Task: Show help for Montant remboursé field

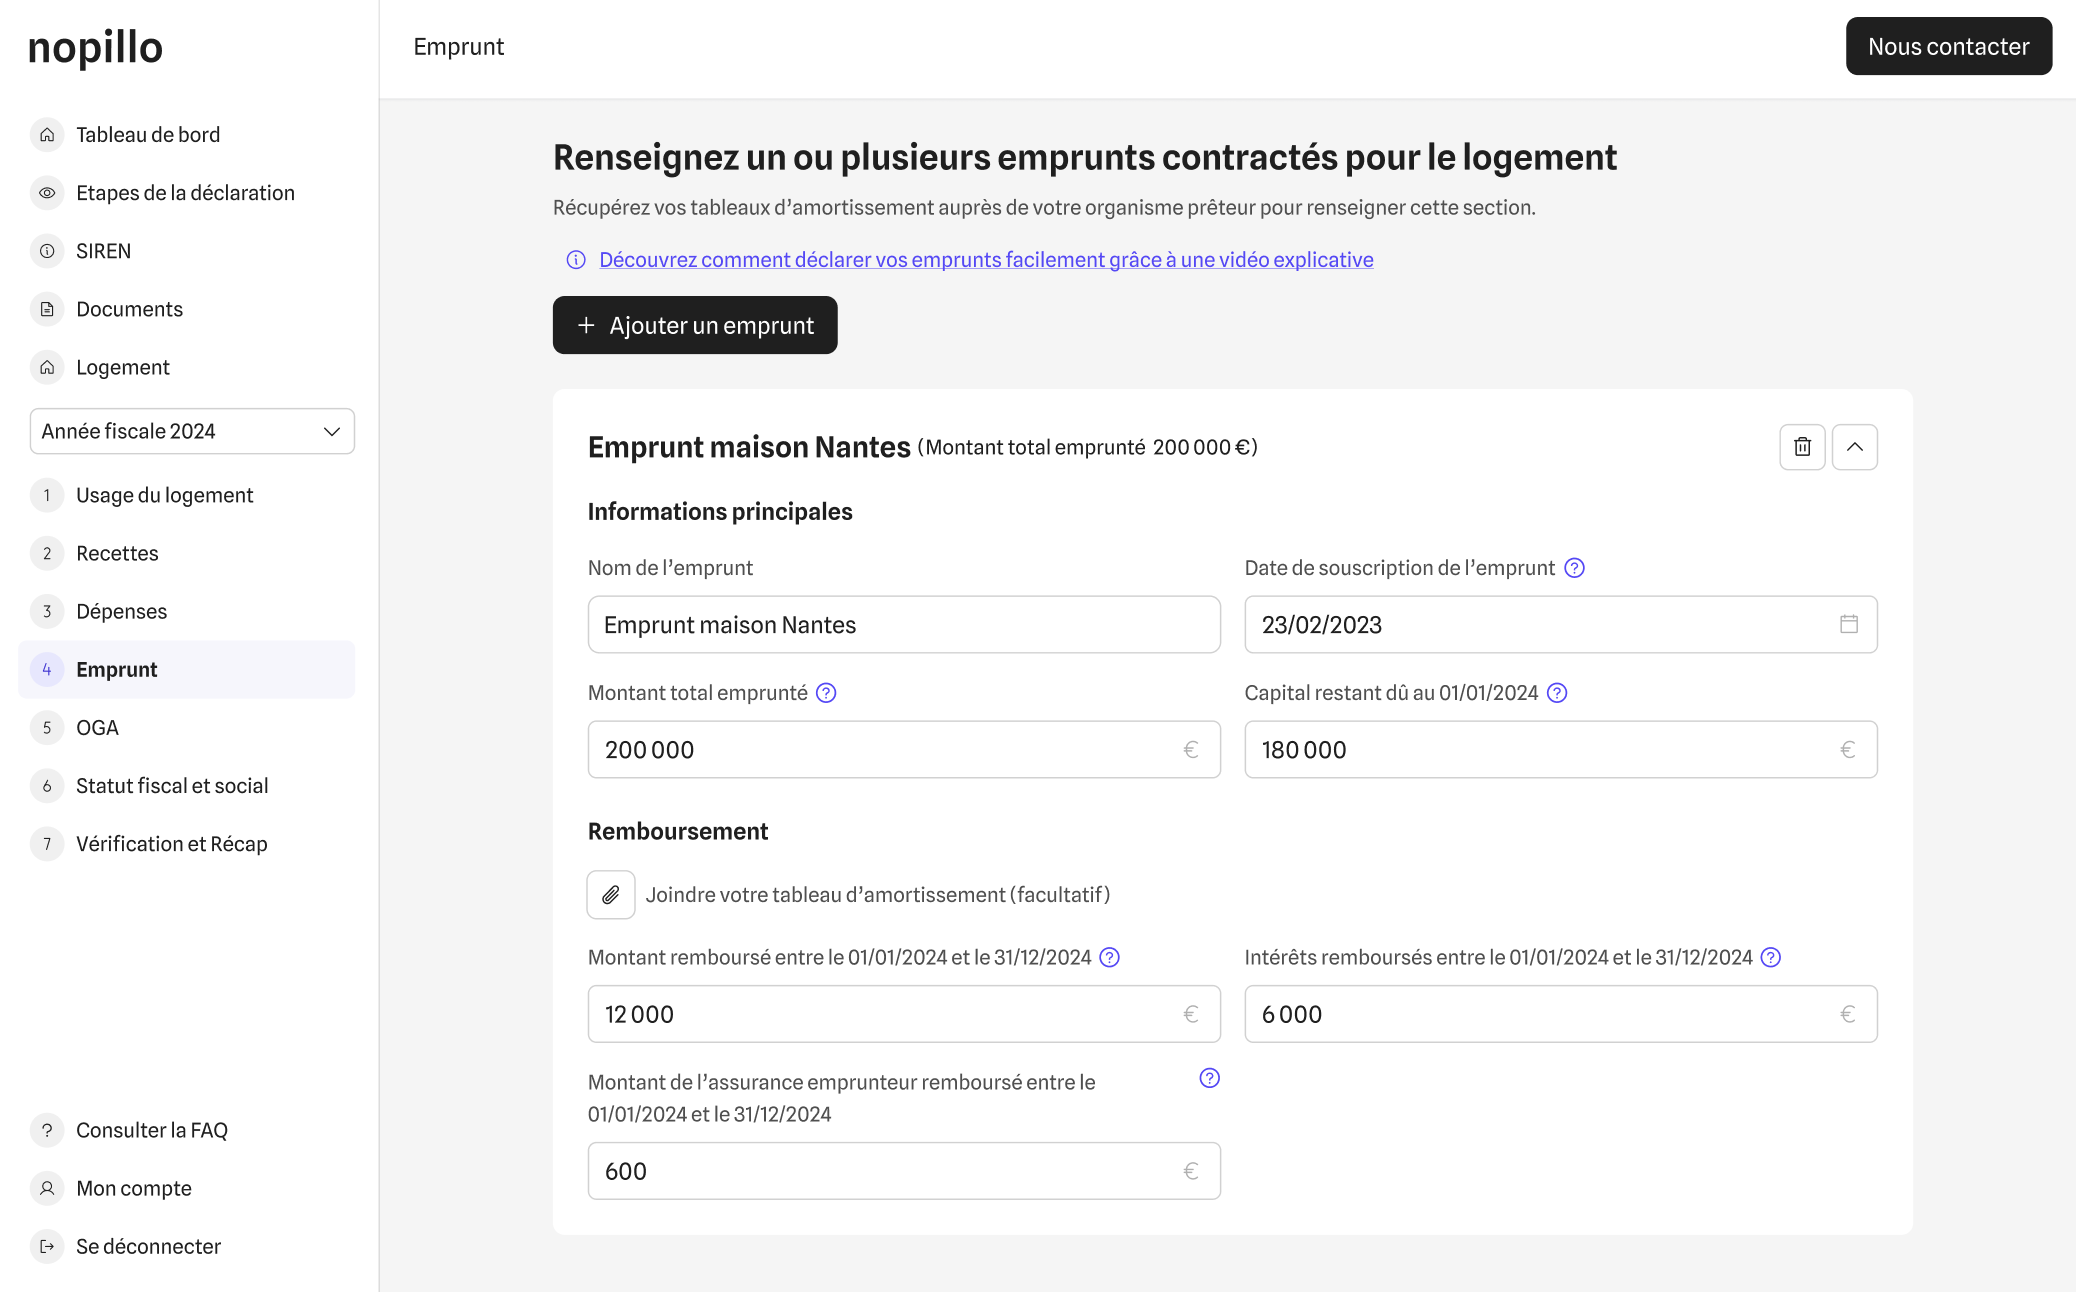Action: click(1109, 957)
